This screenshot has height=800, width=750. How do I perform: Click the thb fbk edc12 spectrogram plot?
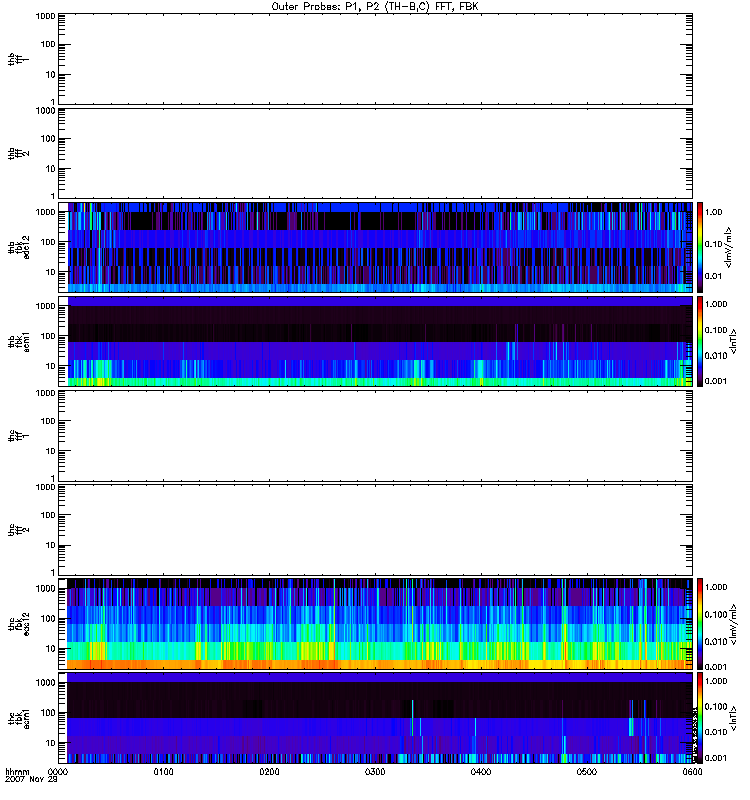[375, 247]
